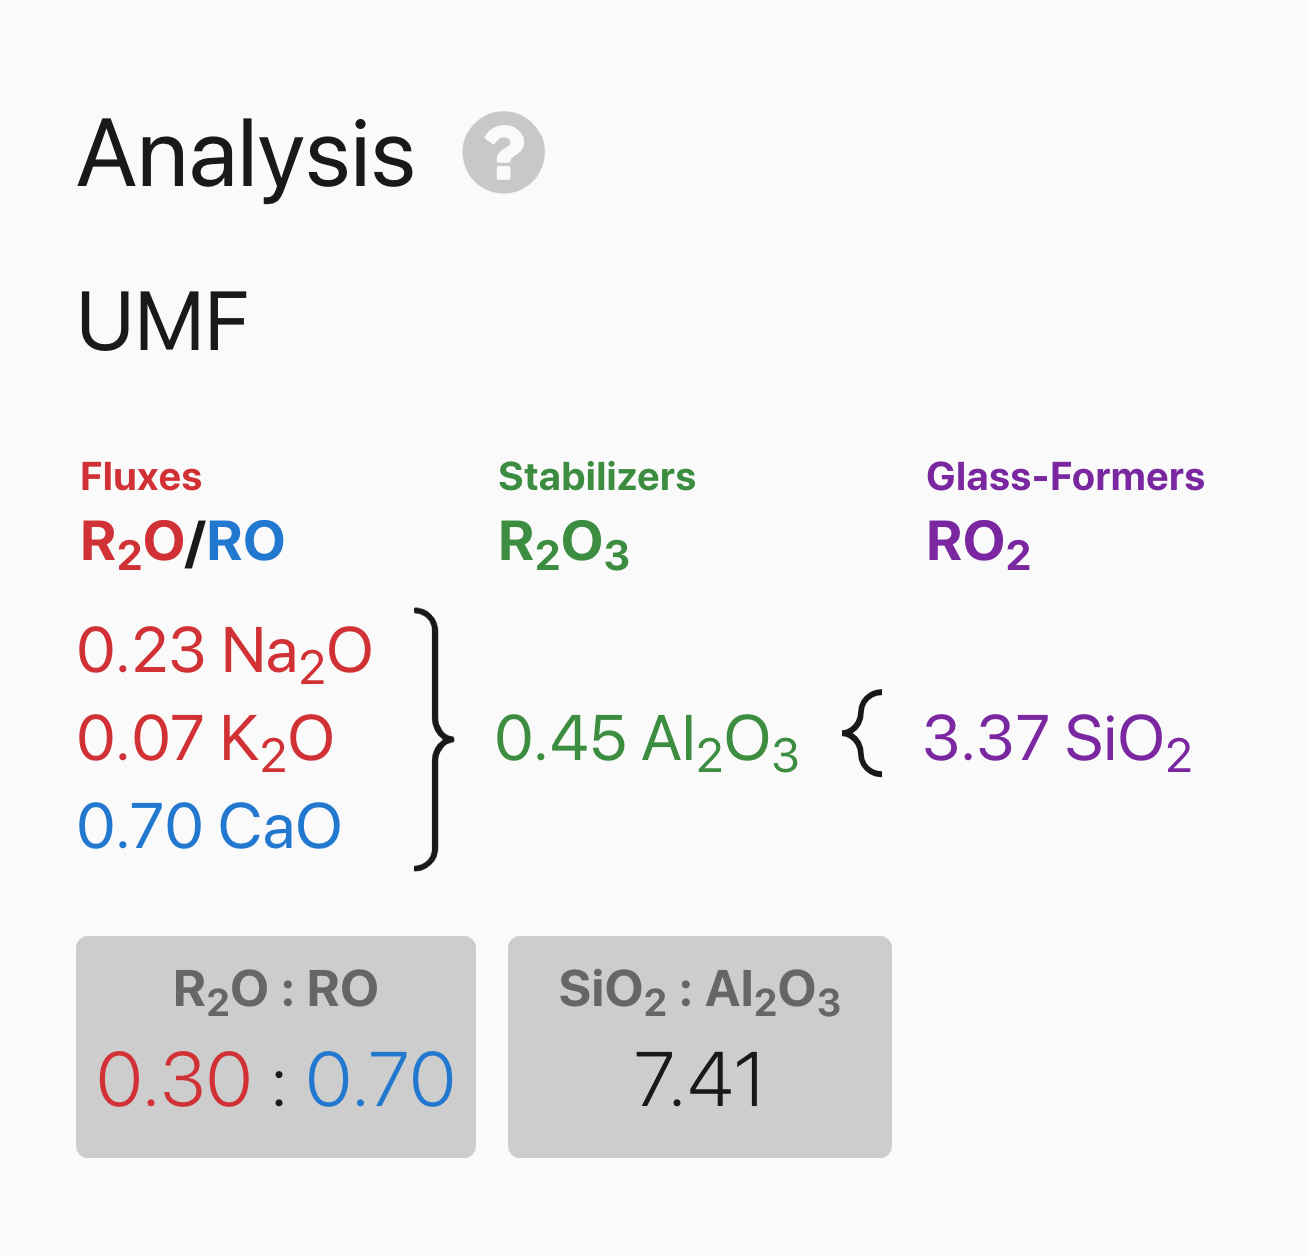Click the 0.45 Al2O3 stabilizer value

coord(647,741)
